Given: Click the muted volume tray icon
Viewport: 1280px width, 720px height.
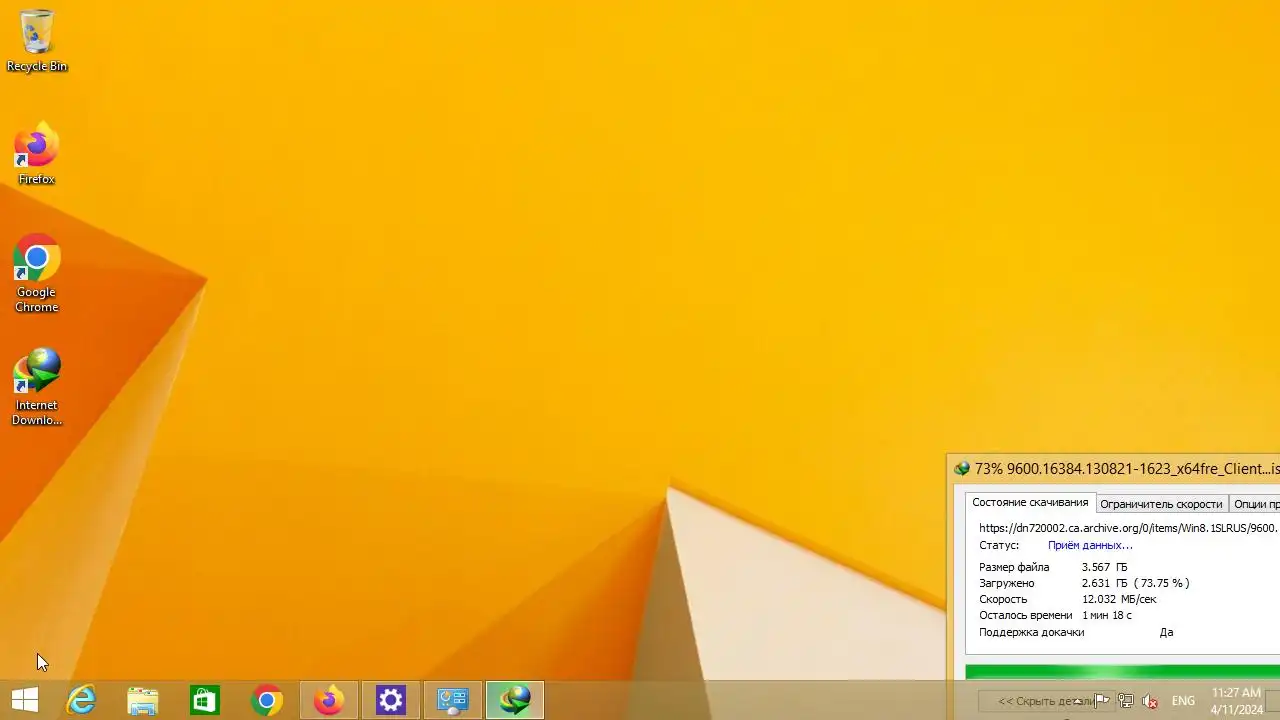Looking at the screenshot, I should (x=1150, y=701).
